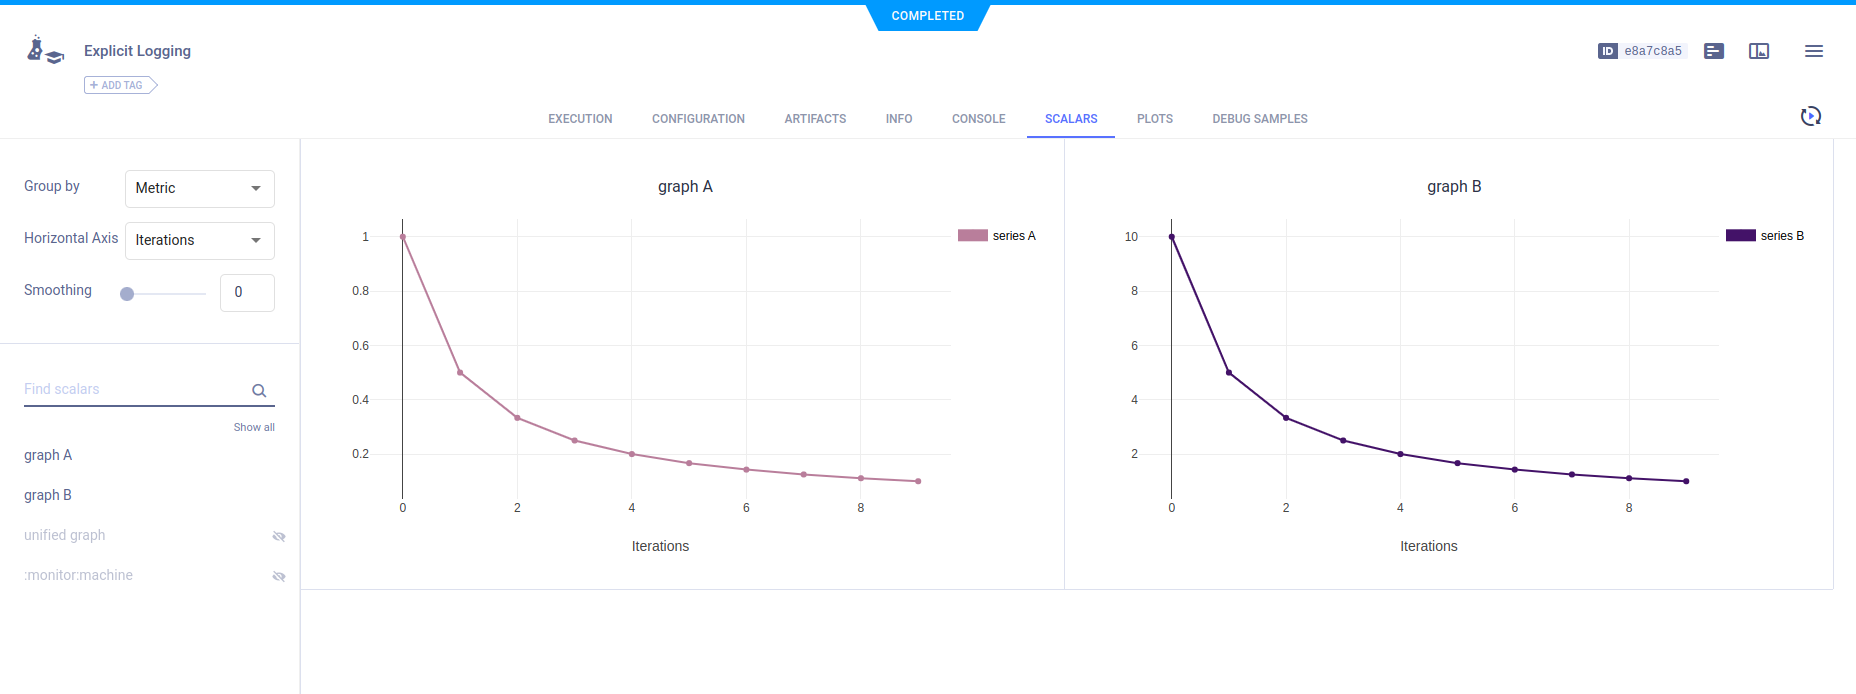Show the hidden :monitor:machine scalars
The image size is (1856, 694).
(x=279, y=577)
